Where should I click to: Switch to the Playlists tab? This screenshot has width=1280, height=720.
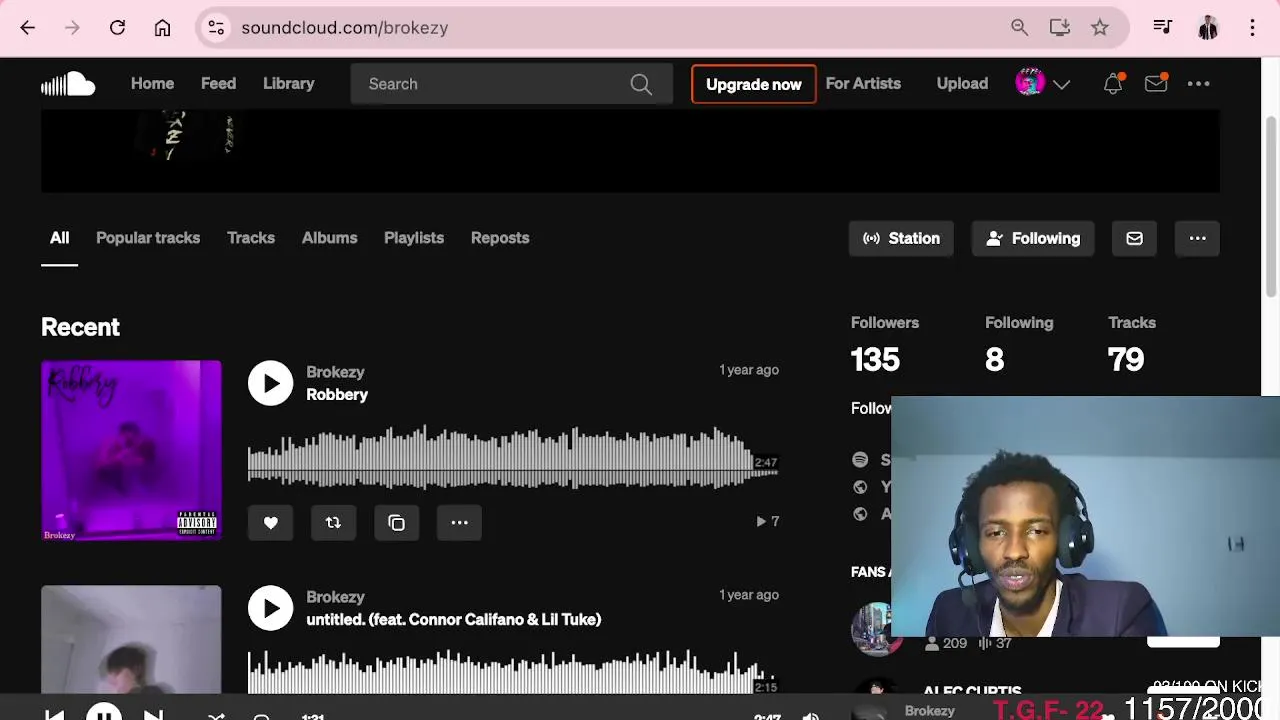point(414,238)
